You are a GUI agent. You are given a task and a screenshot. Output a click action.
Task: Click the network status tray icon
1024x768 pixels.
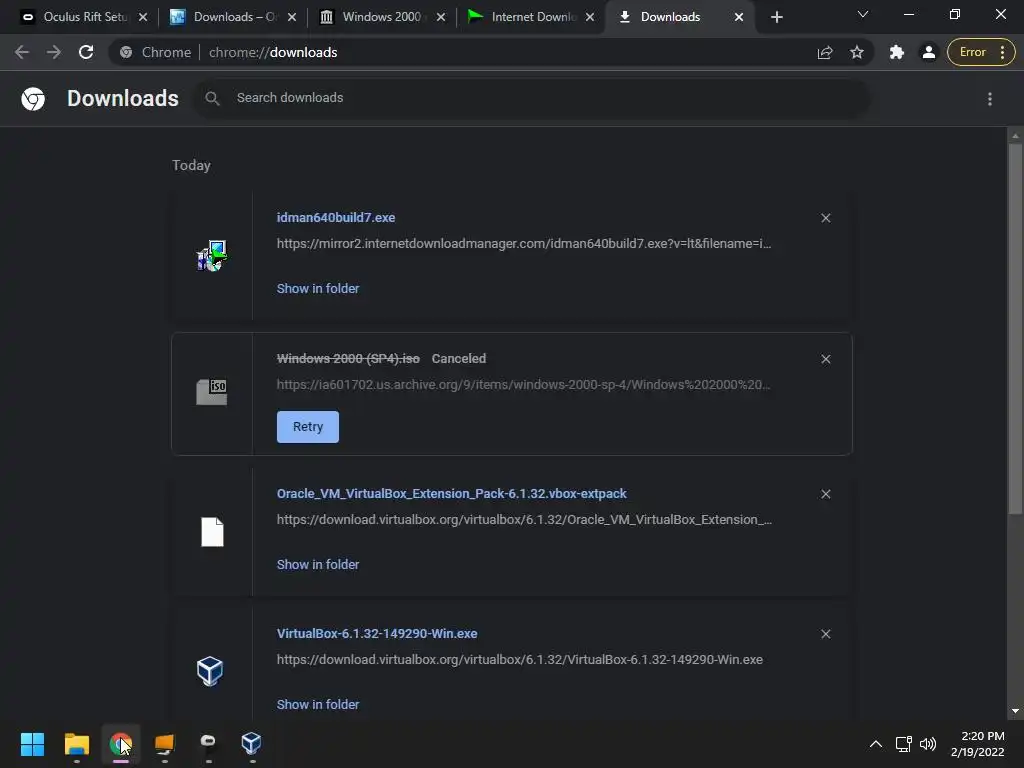click(x=903, y=744)
